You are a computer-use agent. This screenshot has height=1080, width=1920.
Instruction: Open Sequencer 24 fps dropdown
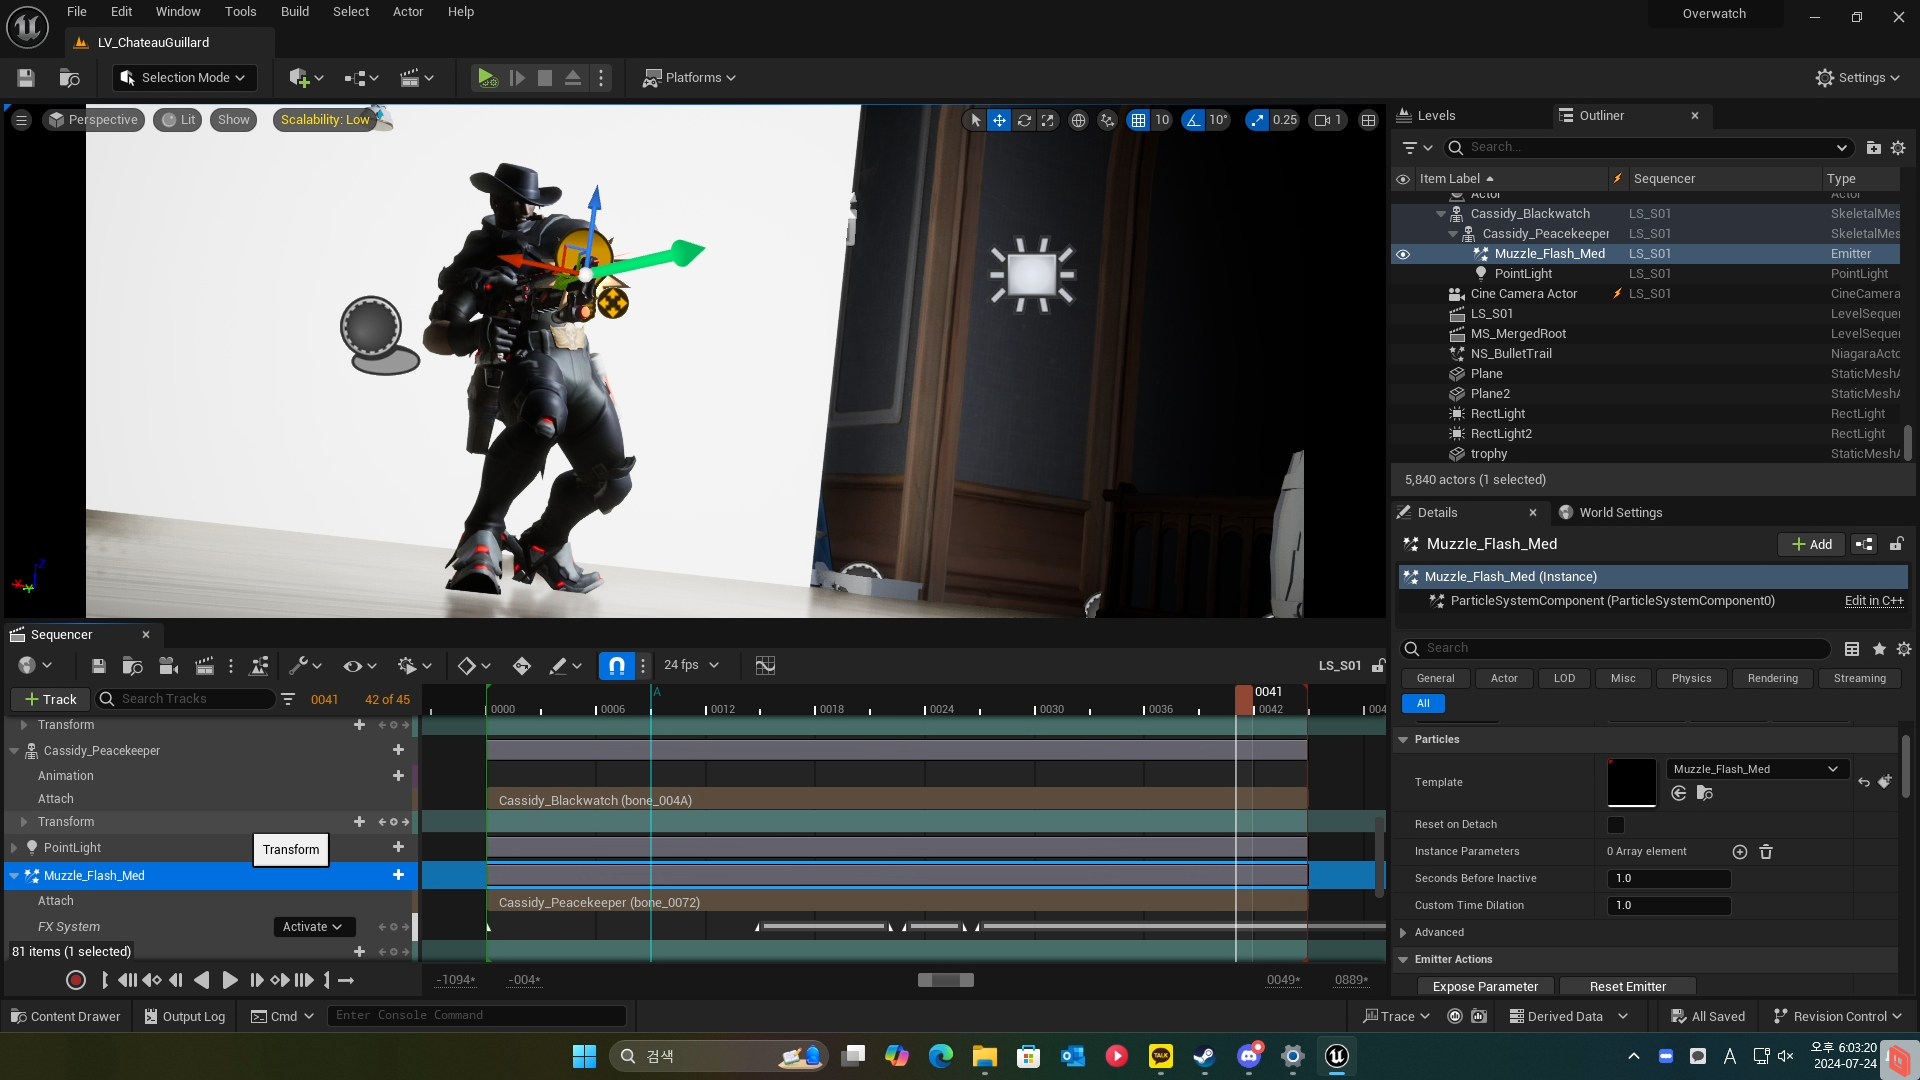[x=691, y=666]
